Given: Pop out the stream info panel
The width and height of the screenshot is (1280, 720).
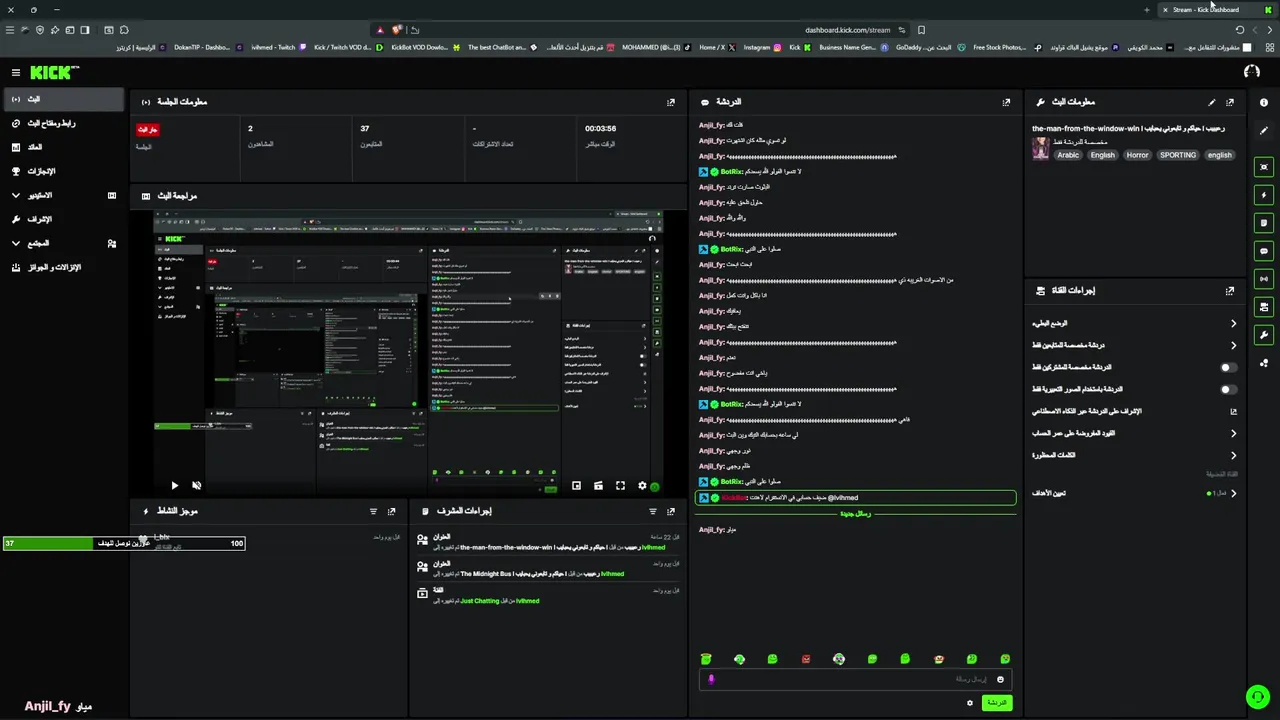Looking at the screenshot, I should (x=1230, y=102).
